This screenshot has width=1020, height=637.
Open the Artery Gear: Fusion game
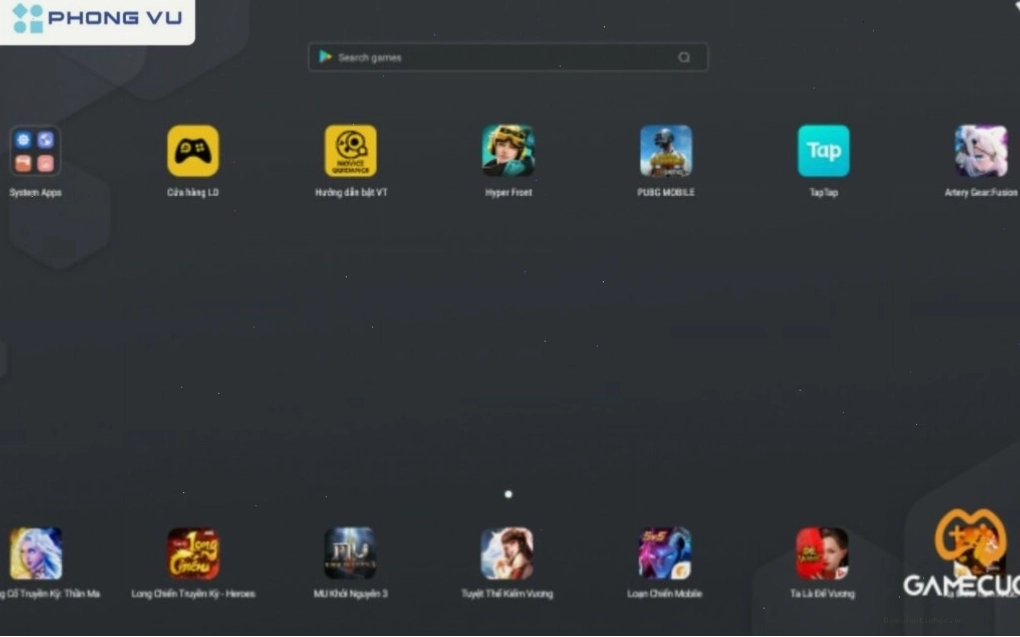click(981, 151)
